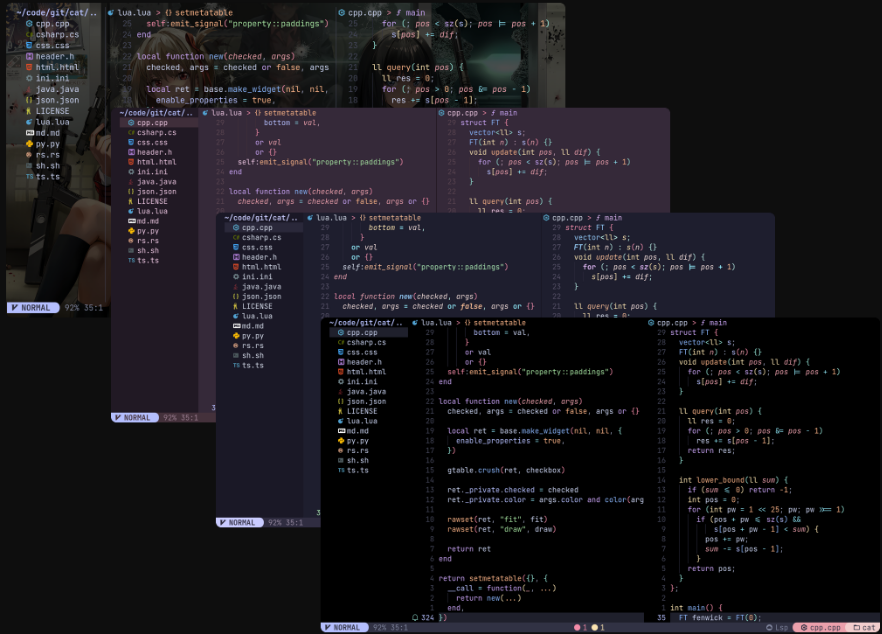Screen dimensions: 882x634
Task: Open md.md in the navy window tree
Action: coord(253,326)
